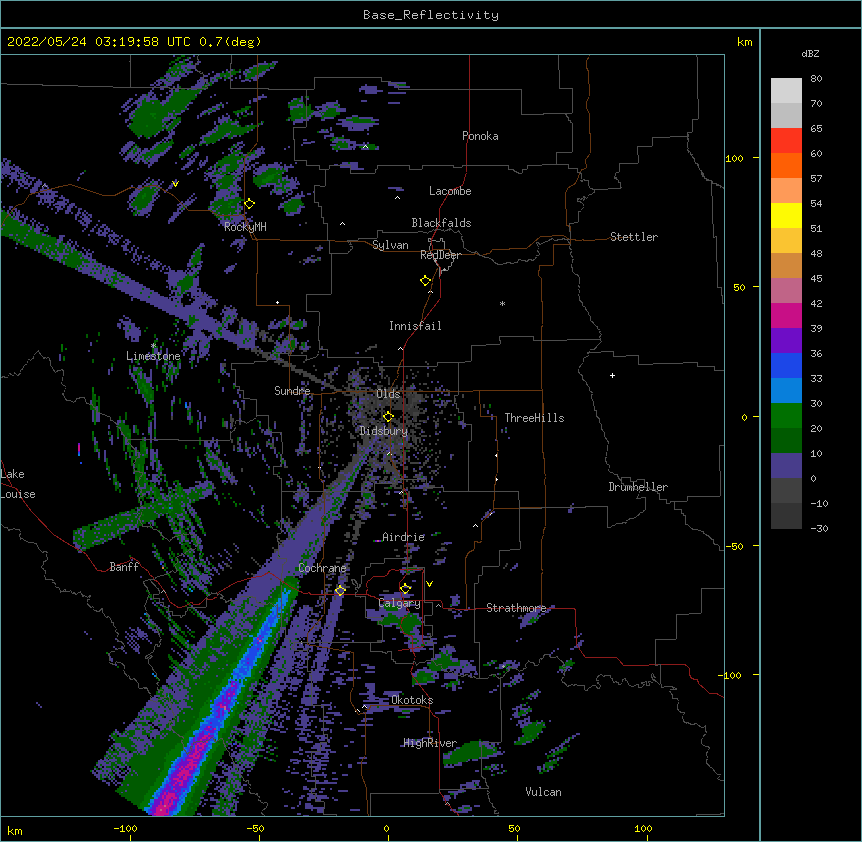862x842 pixels.
Task: Select the yellow station marker south of RedDeer
Action: pos(426,281)
